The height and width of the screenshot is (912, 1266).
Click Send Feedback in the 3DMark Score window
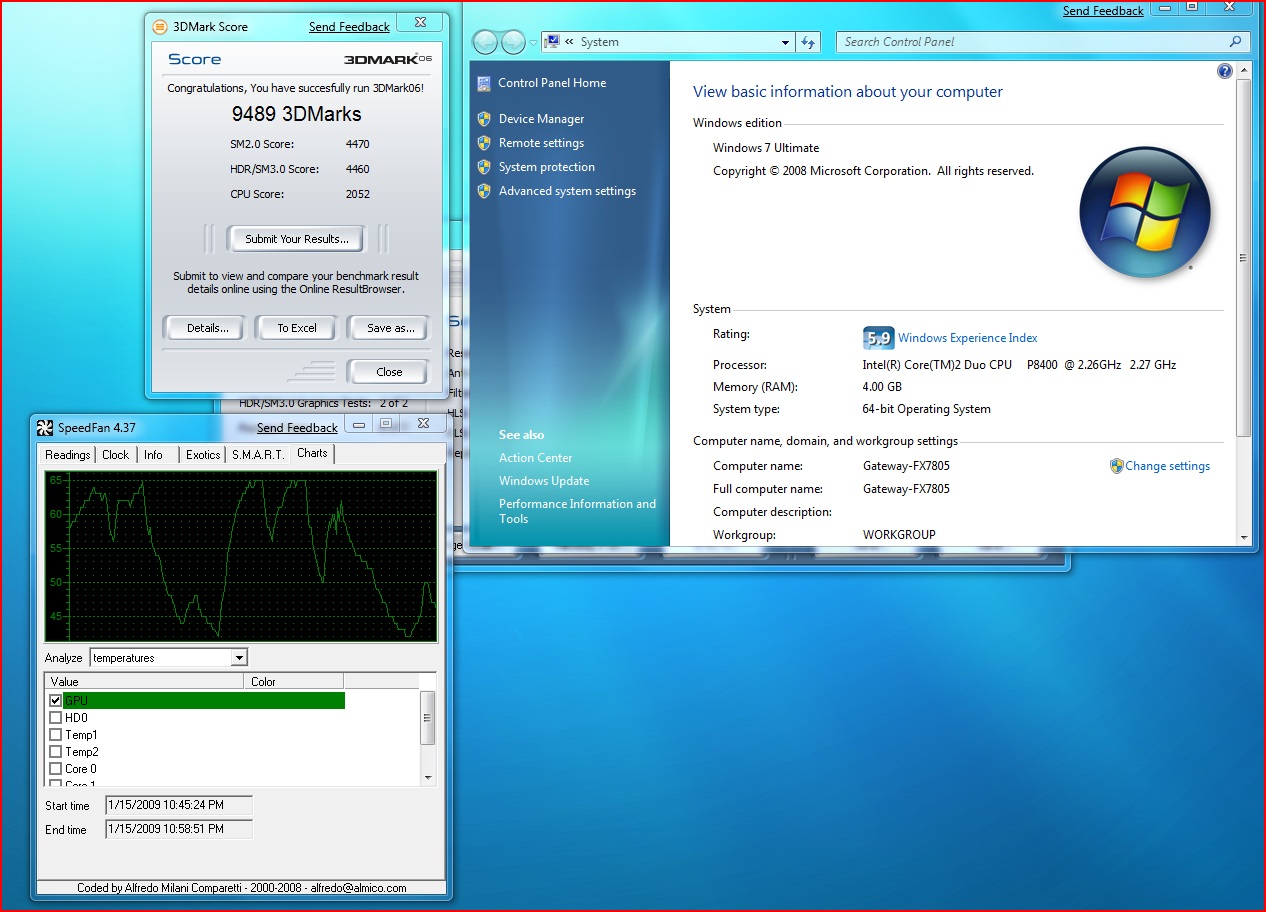[x=349, y=27]
